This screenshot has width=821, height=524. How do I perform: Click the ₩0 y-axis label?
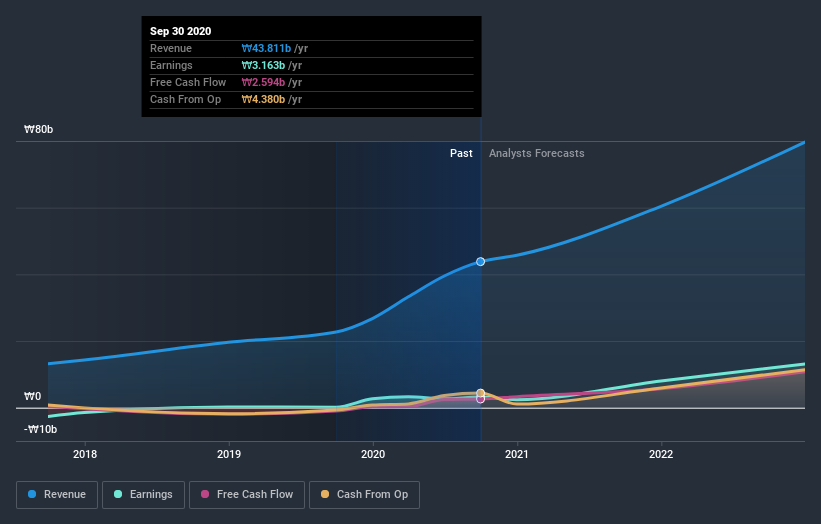point(32,396)
